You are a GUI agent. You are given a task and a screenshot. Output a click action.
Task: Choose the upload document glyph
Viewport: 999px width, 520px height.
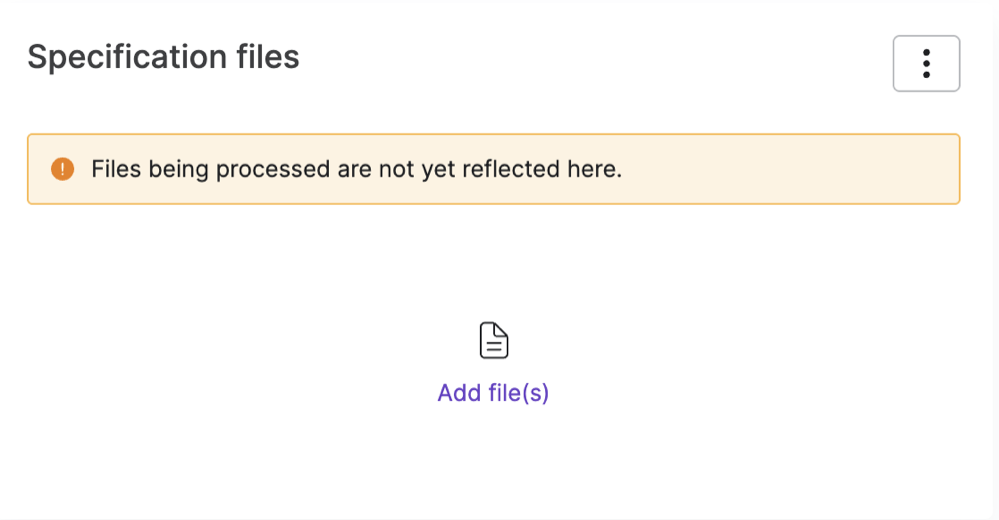point(494,340)
